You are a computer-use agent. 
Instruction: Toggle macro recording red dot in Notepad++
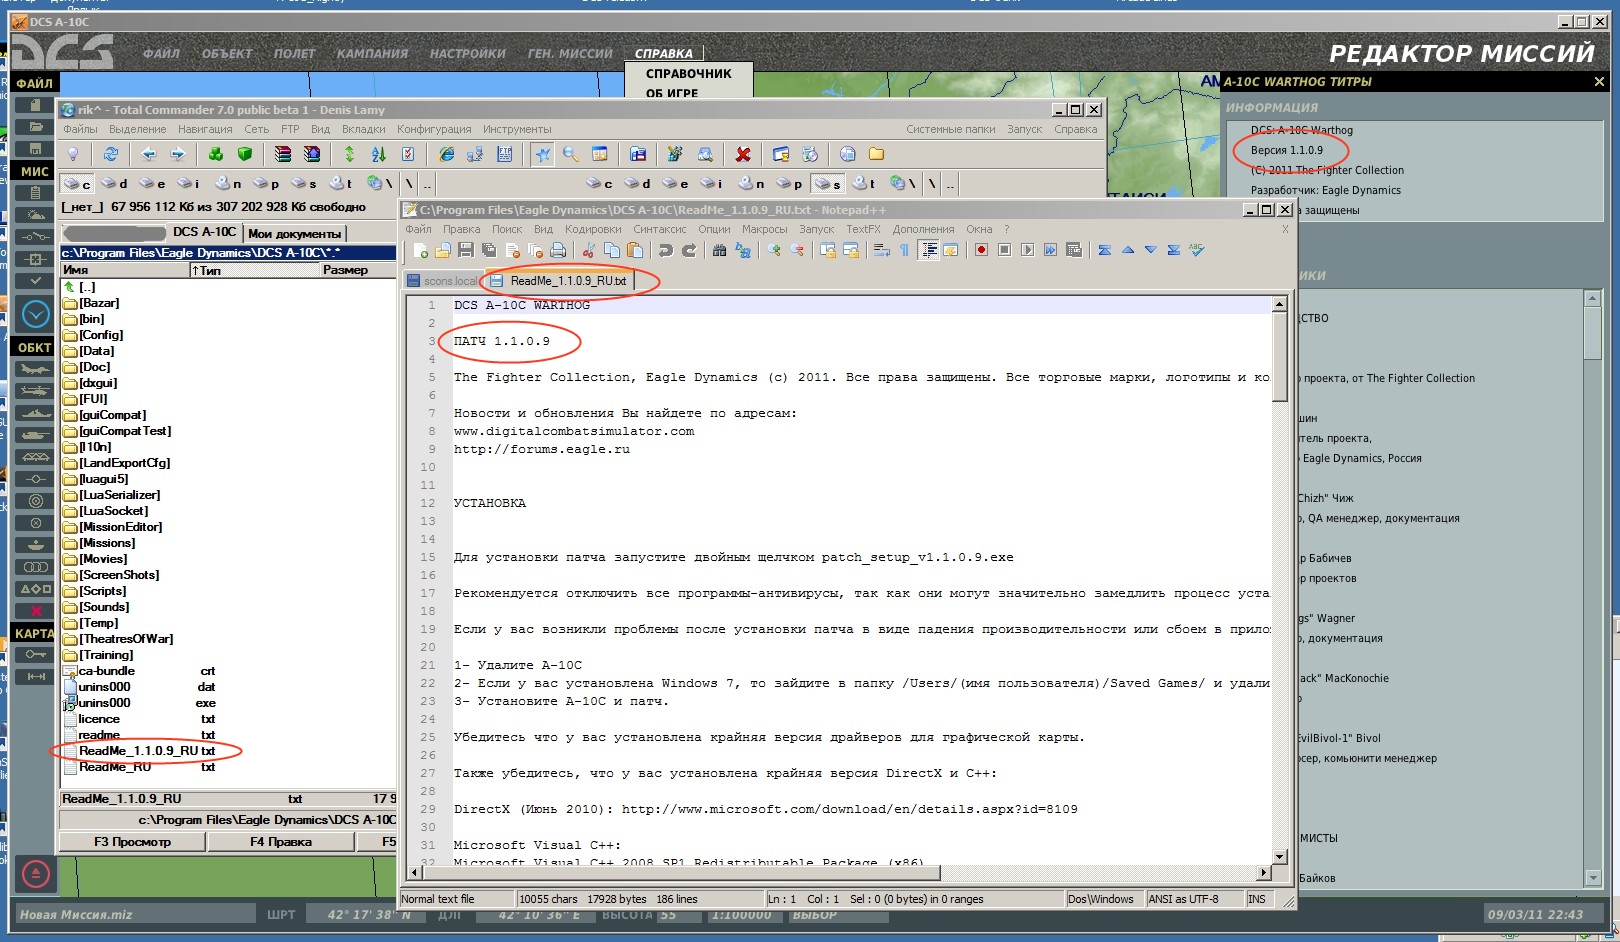tap(982, 250)
